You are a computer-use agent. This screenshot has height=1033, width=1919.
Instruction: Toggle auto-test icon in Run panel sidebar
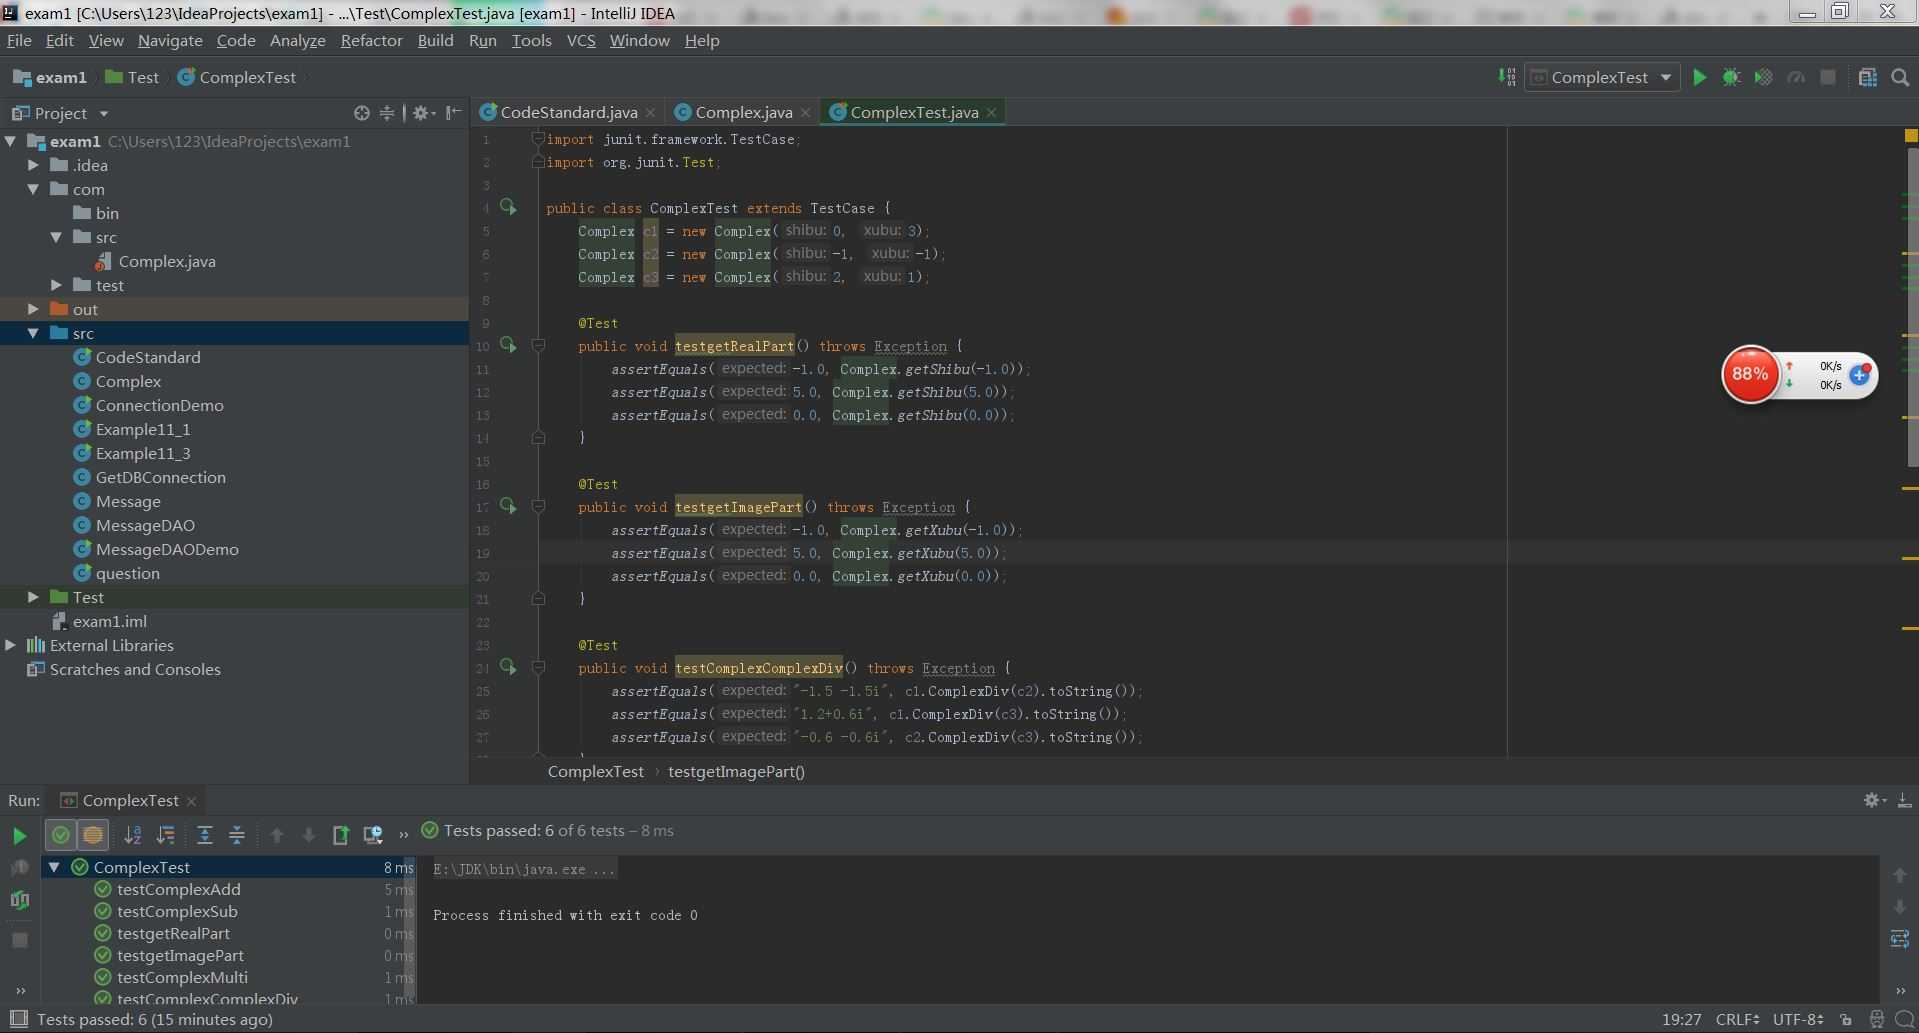pos(19,900)
